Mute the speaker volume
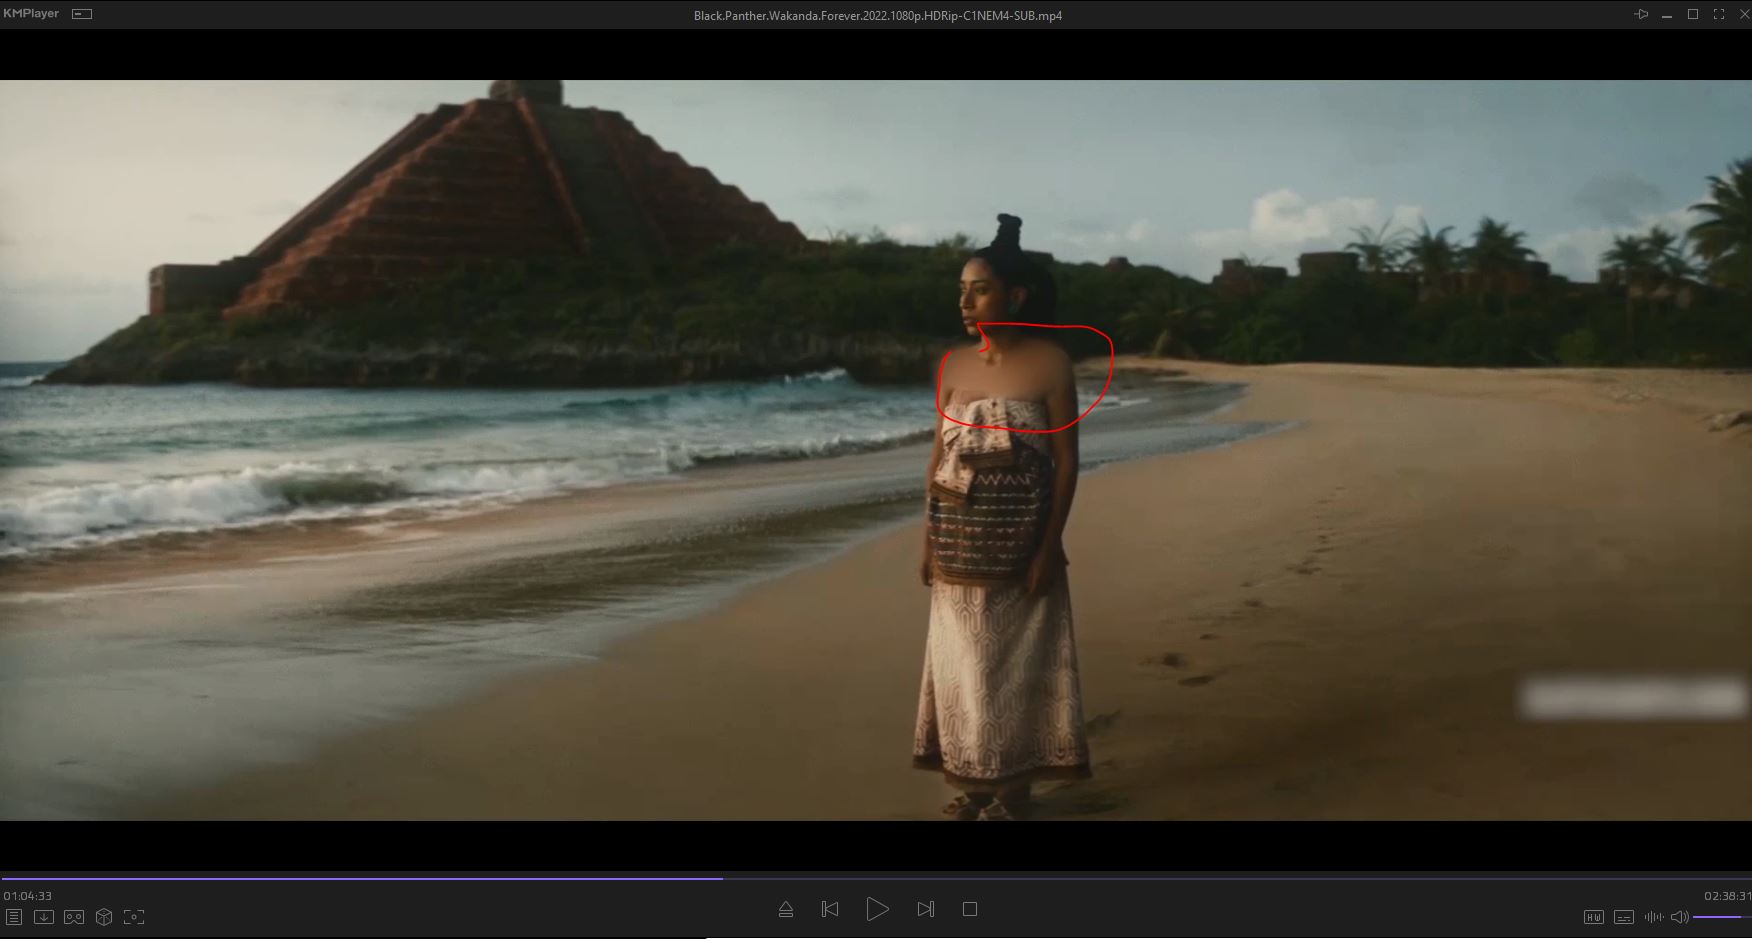The width and height of the screenshot is (1752, 939). click(1679, 917)
